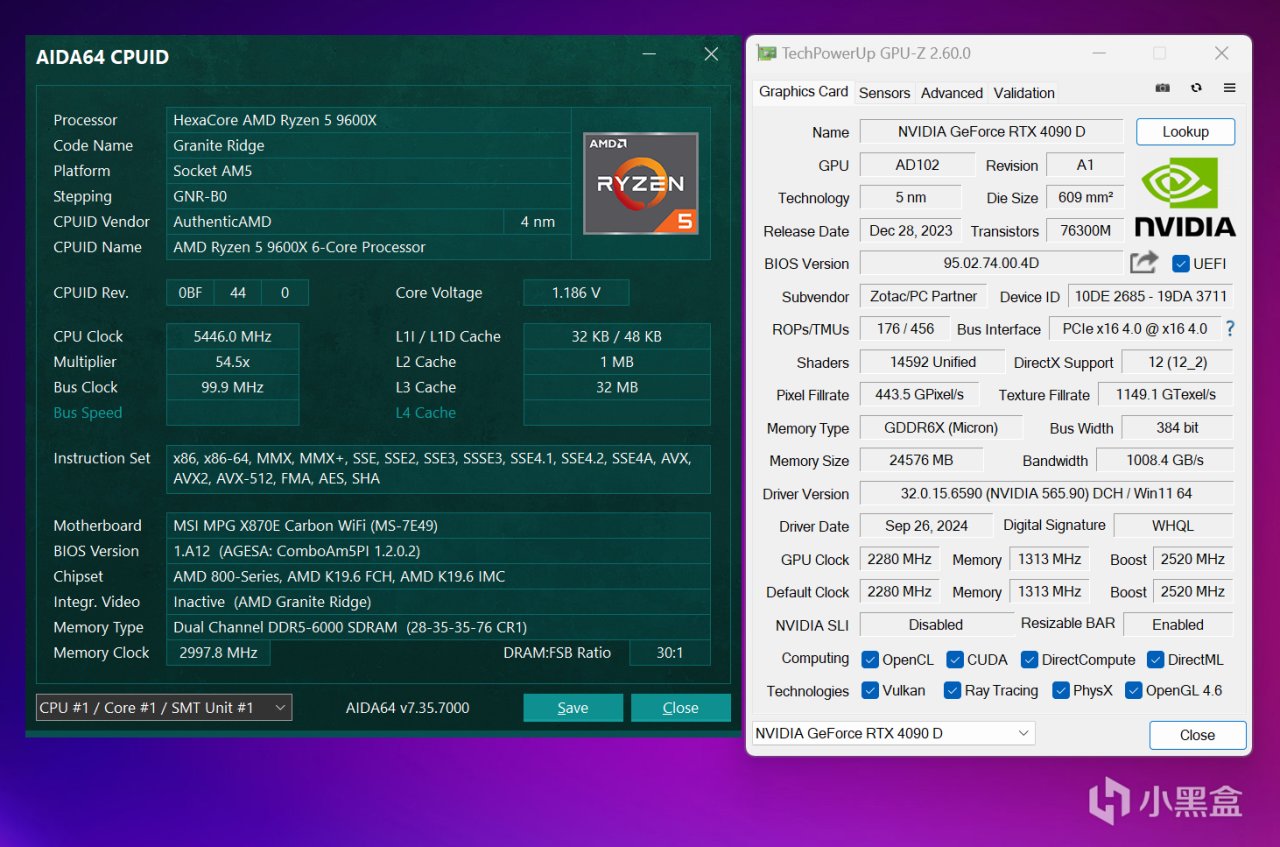The height and width of the screenshot is (847, 1280).
Task: Switch to the Validation tab
Action: [1024, 93]
